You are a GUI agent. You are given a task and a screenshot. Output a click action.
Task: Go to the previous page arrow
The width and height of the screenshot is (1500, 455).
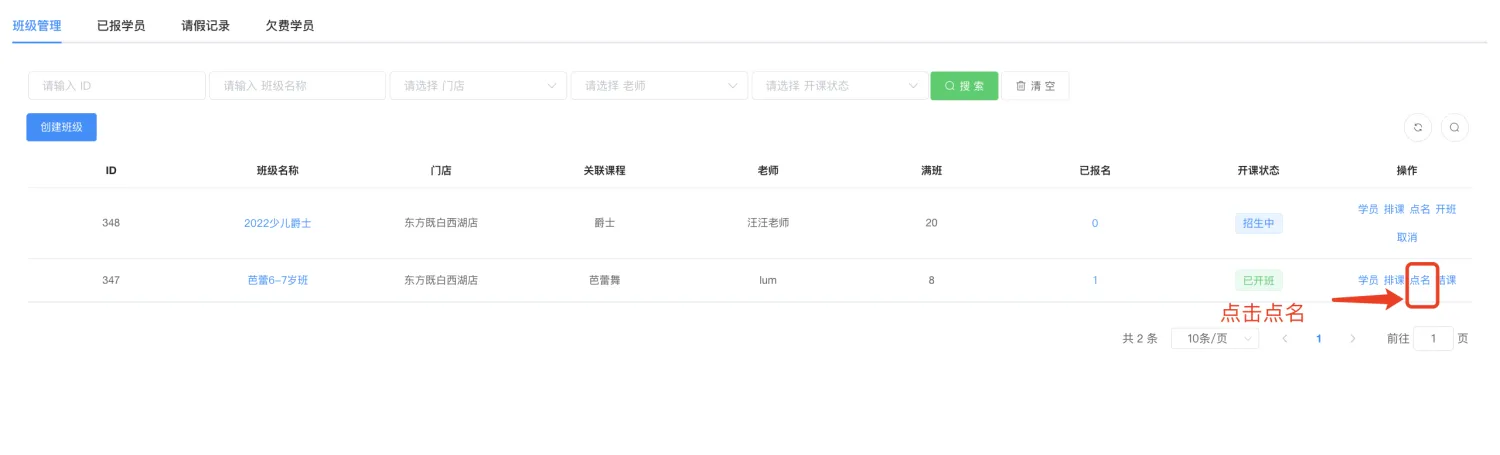[x=1284, y=339]
